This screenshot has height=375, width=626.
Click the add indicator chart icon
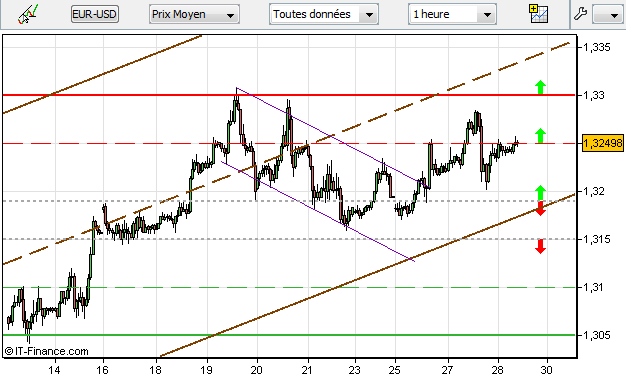coord(539,14)
